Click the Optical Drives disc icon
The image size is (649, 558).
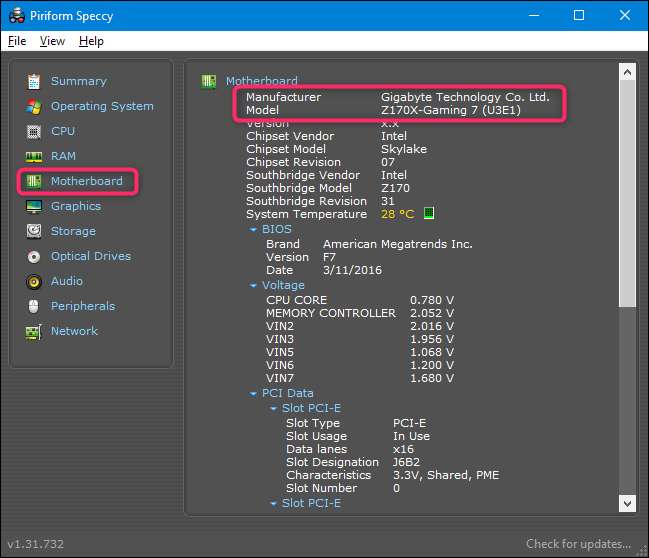pyautogui.click(x=34, y=256)
